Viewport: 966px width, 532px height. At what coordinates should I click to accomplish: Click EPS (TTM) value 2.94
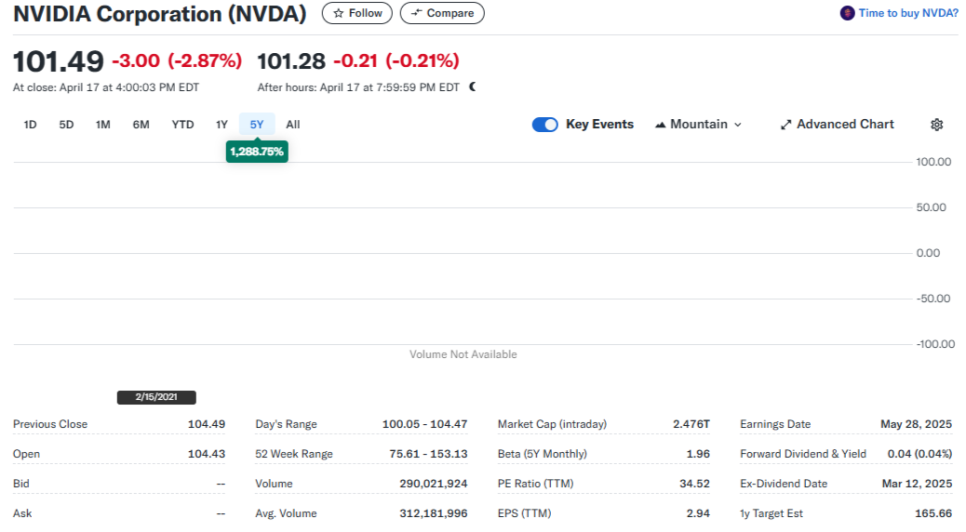pos(698,513)
